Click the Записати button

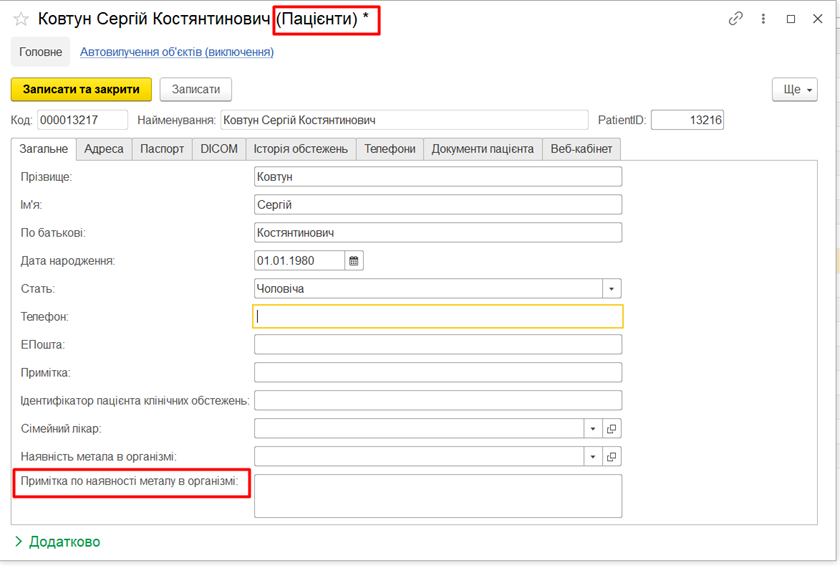pos(196,89)
